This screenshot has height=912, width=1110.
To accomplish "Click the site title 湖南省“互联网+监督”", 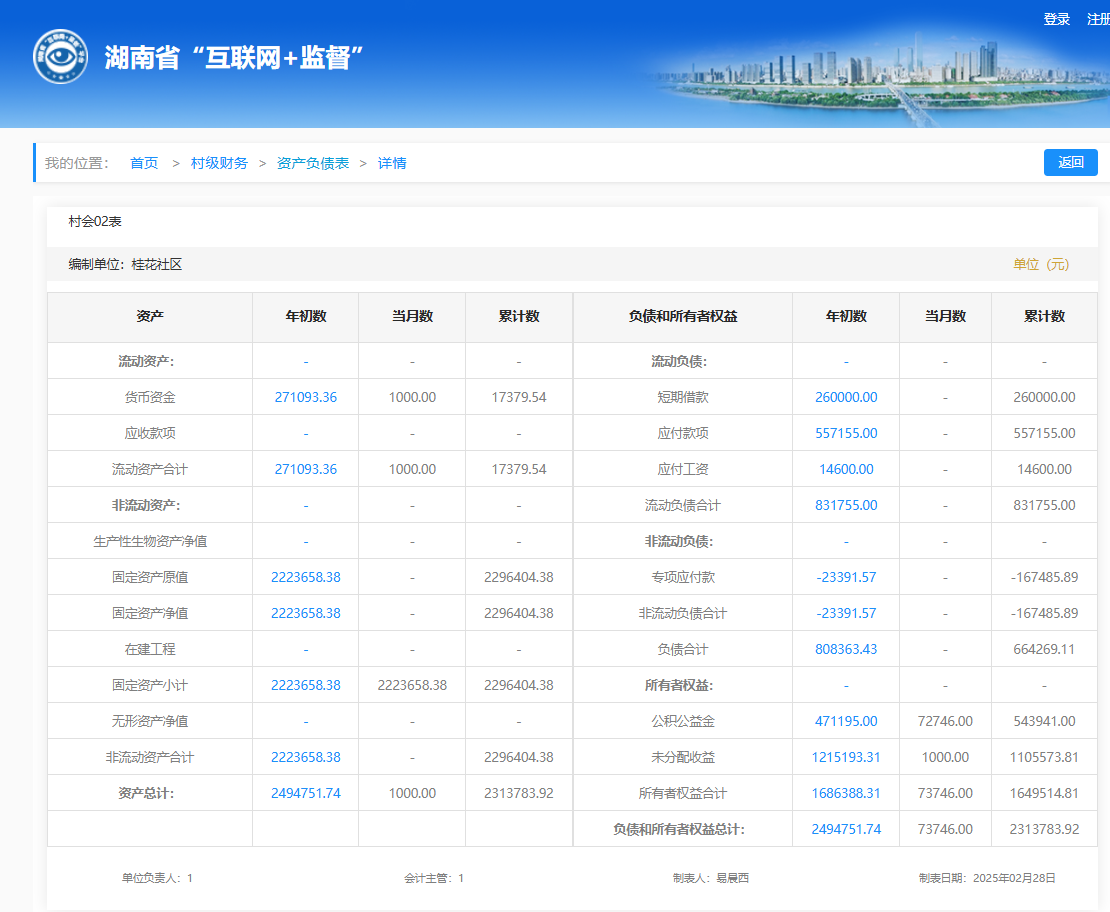I will tap(234, 57).
